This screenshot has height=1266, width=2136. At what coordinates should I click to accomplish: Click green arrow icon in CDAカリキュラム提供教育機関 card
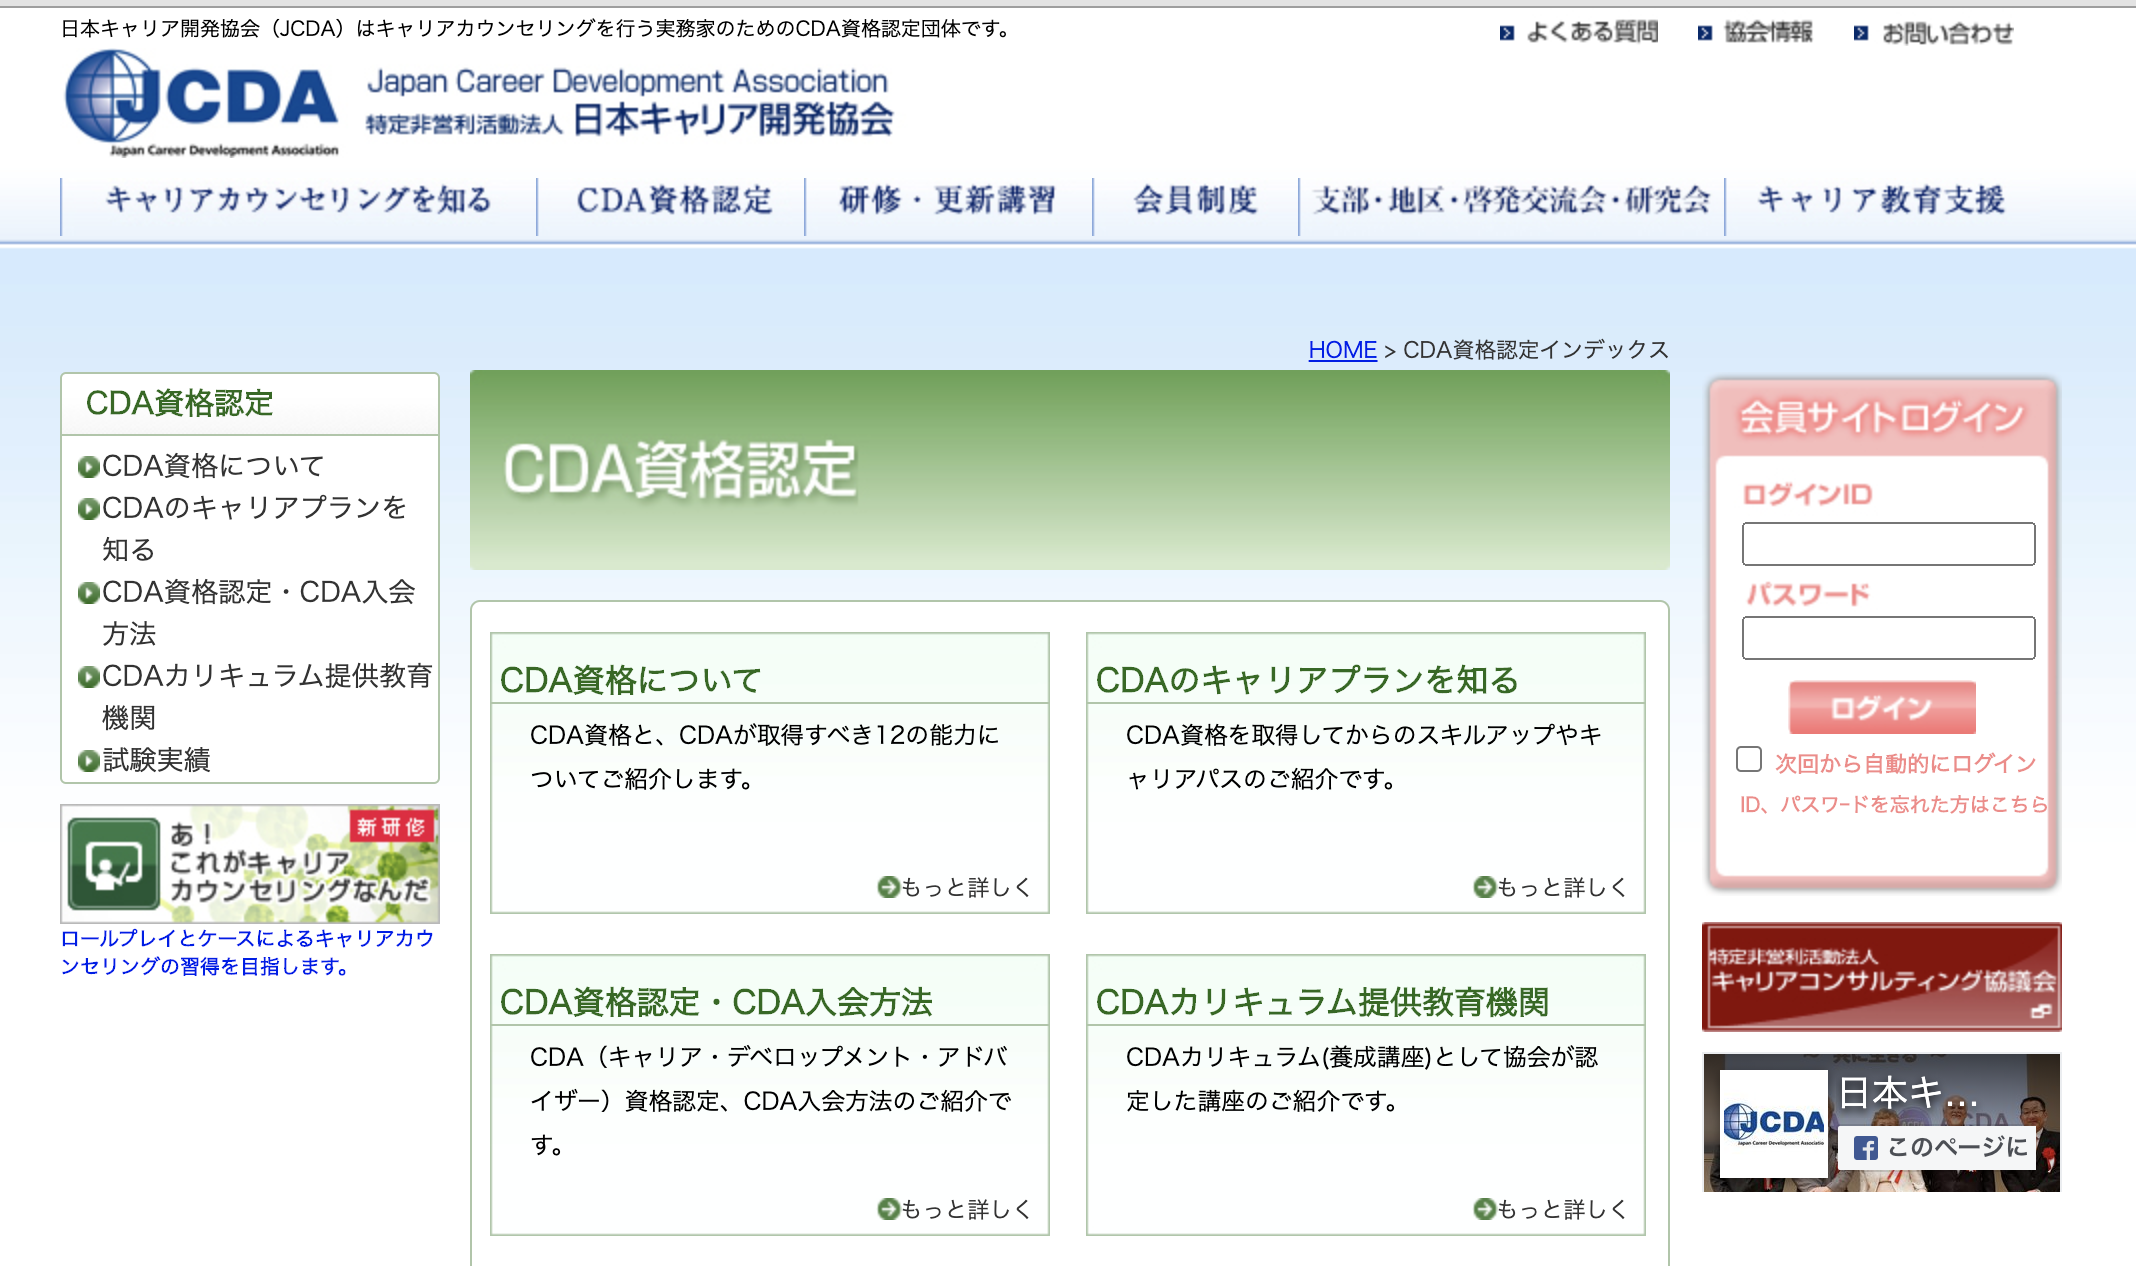[x=1484, y=1209]
